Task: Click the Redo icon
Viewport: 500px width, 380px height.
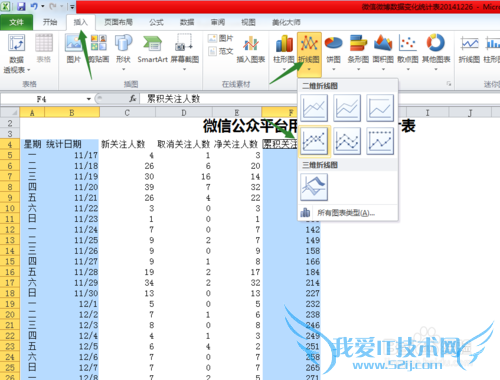Action: coord(53,6)
